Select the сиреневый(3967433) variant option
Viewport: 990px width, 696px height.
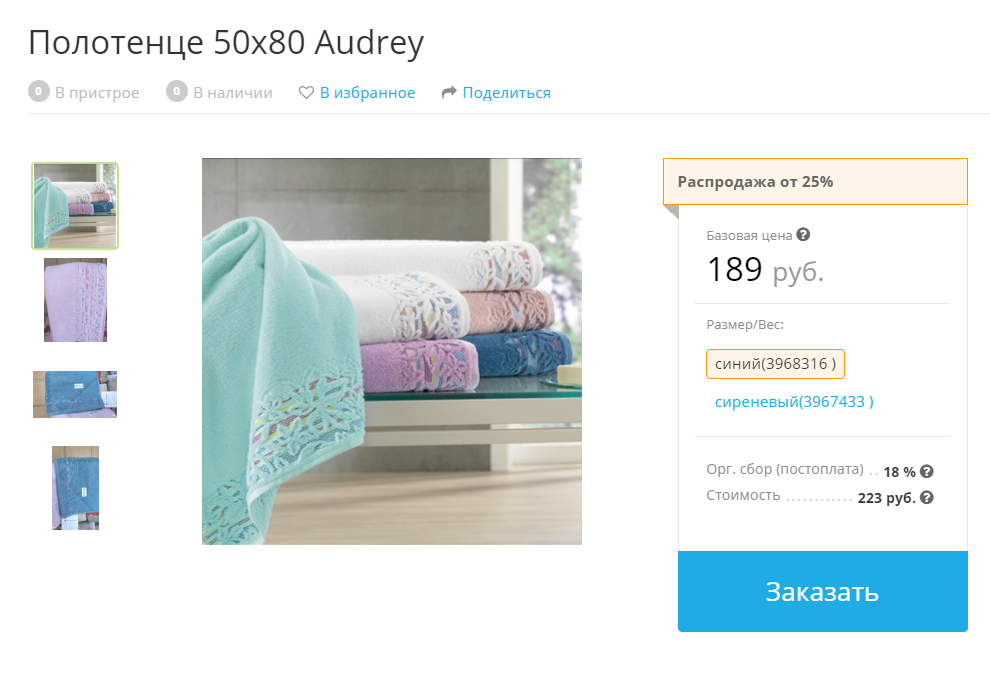(x=794, y=402)
